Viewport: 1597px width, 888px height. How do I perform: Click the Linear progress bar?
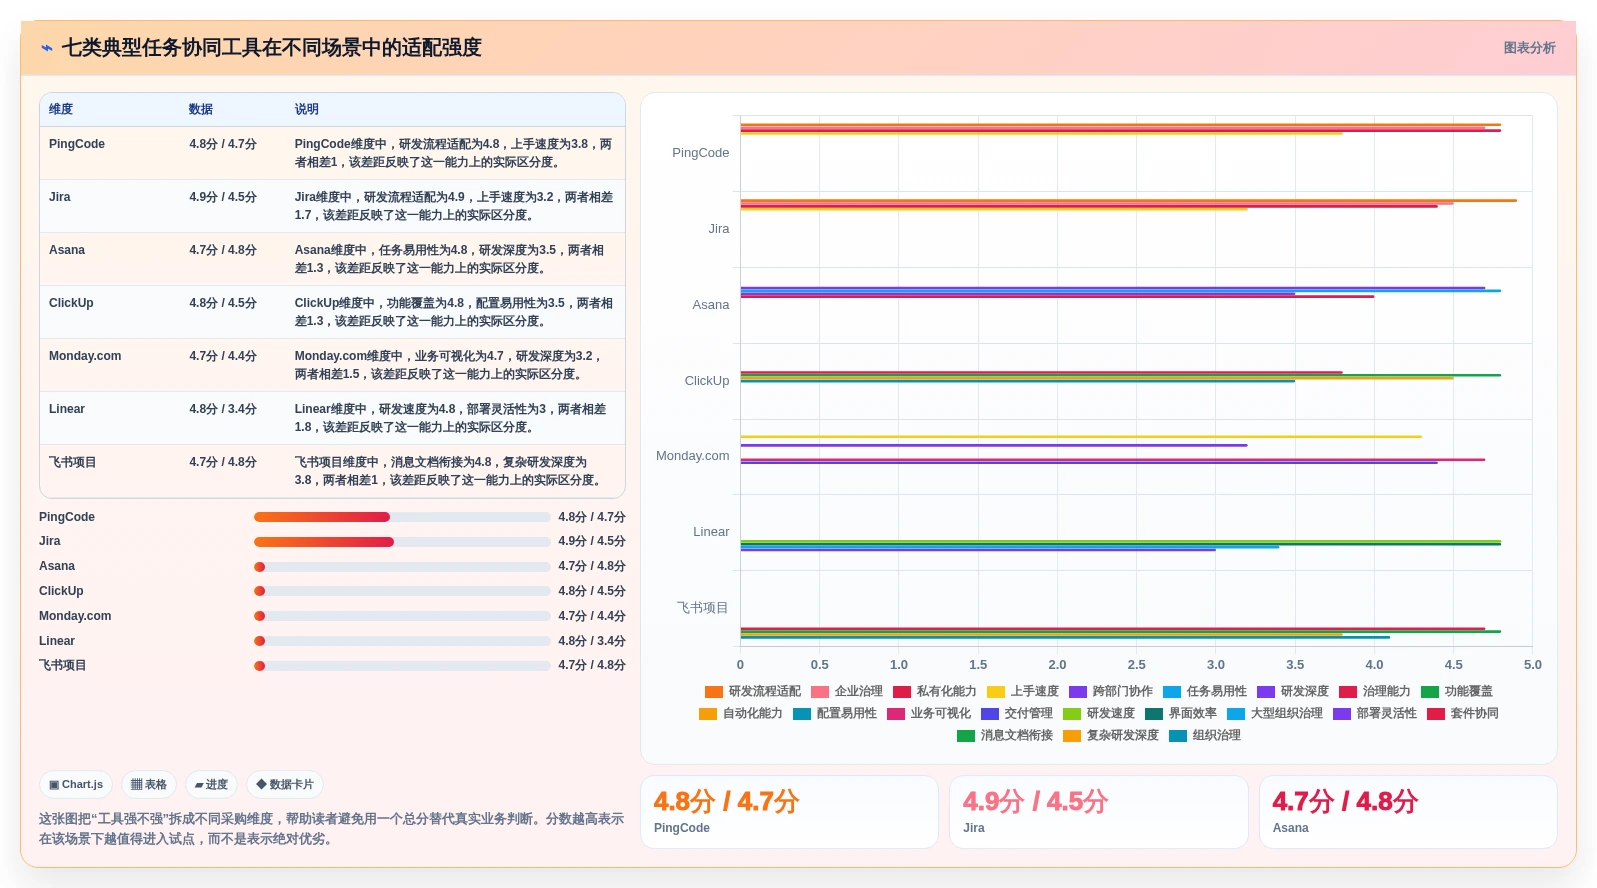(x=402, y=641)
